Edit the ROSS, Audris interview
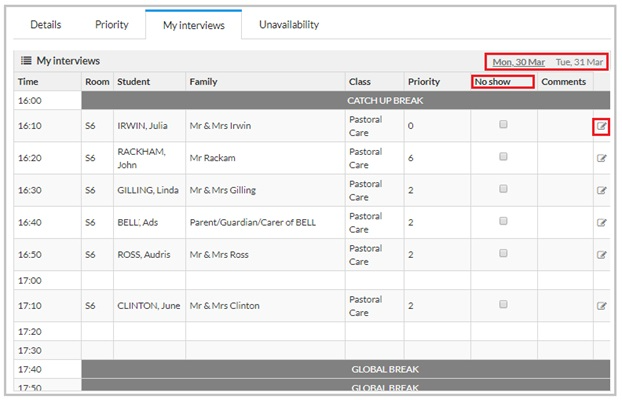 coord(601,255)
